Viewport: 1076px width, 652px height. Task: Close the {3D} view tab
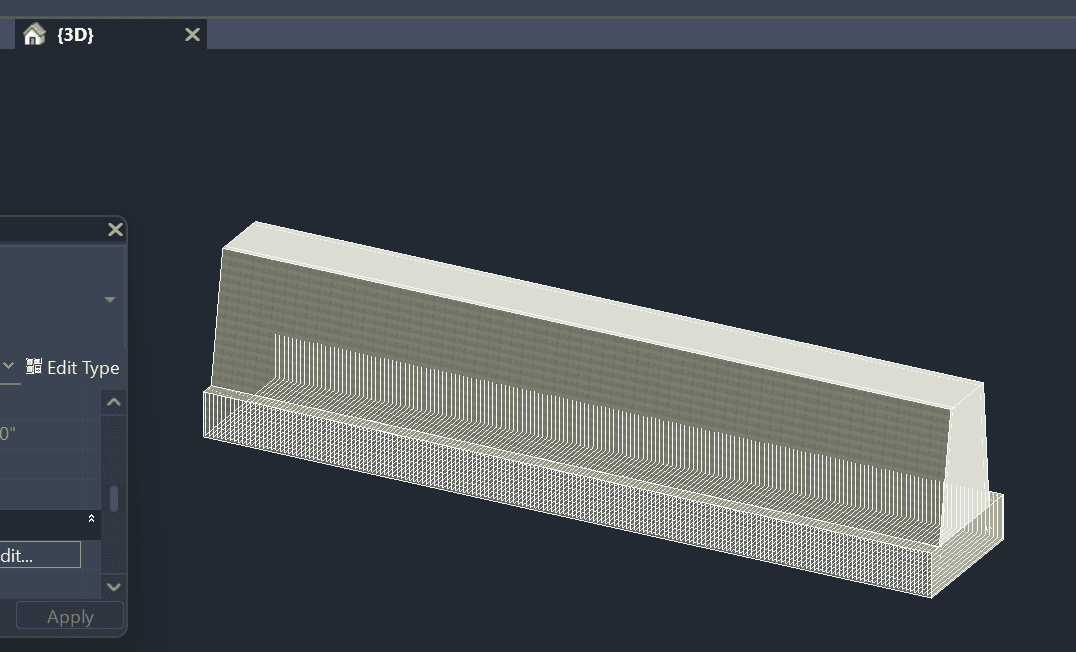coord(192,35)
